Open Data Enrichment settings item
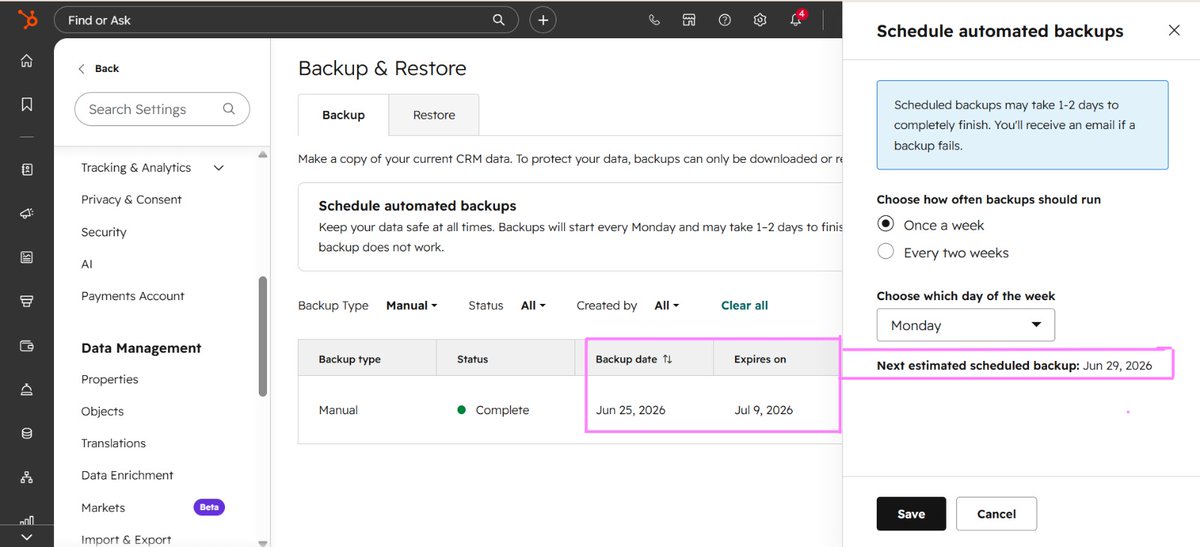 tap(127, 475)
